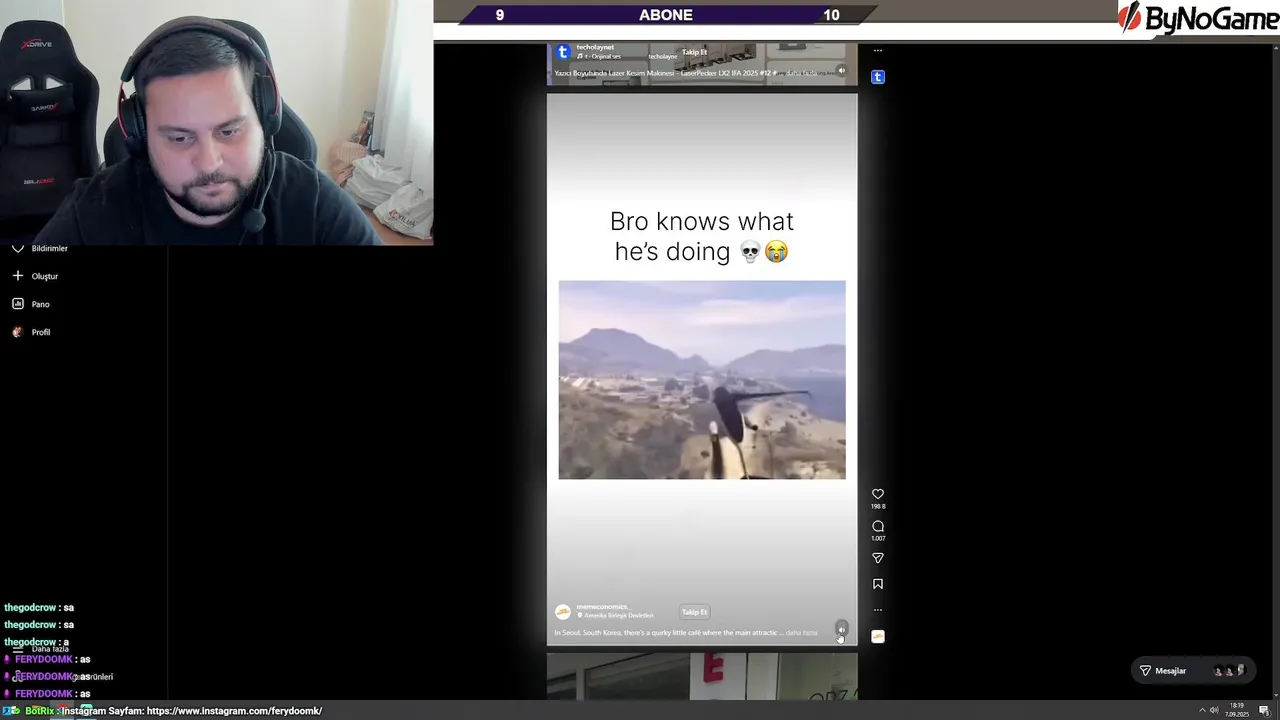Open the taskbar clock showing 18:19
Image resolution: width=1280 pixels, height=720 pixels.
pyautogui.click(x=1239, y=710)
